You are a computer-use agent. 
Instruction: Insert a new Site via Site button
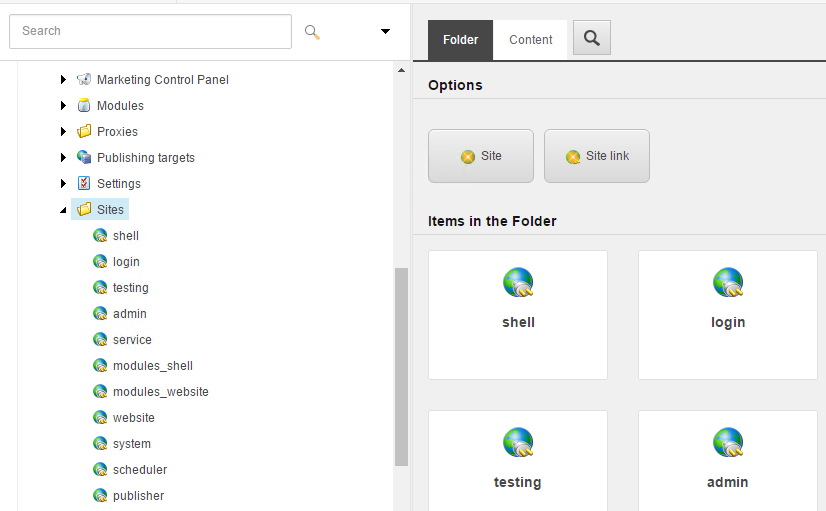(481, 156)
